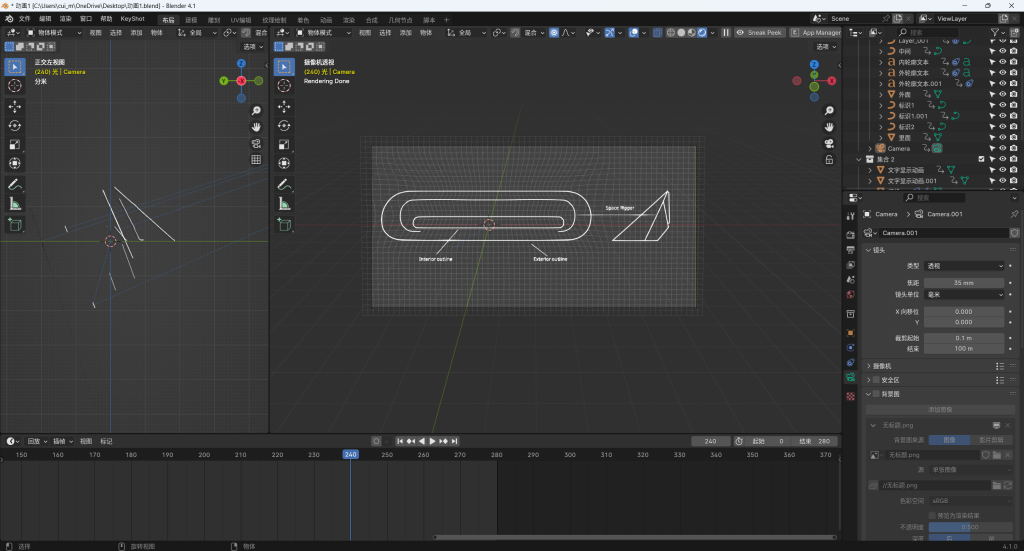Open the KeyShot menu
Screen dimensions: 1024x551
(133, 19)
